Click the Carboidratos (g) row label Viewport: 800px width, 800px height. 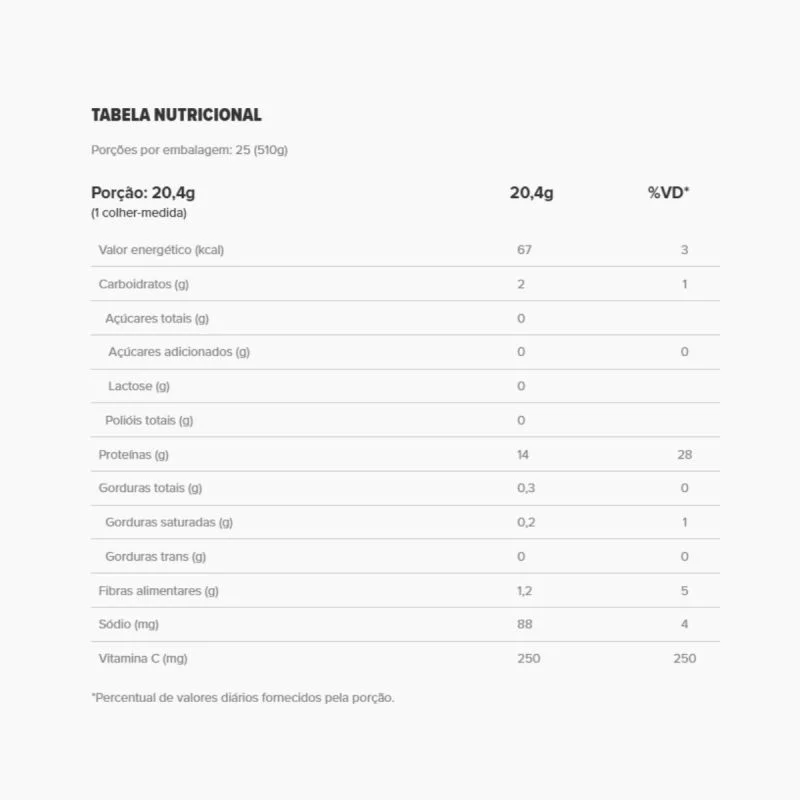point(143,284)
